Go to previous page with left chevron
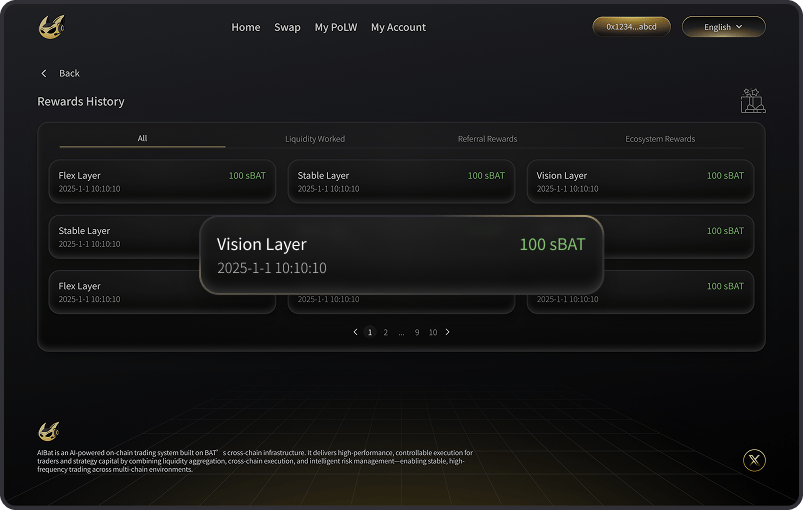The image size is (803, 510). pos(355,332)
